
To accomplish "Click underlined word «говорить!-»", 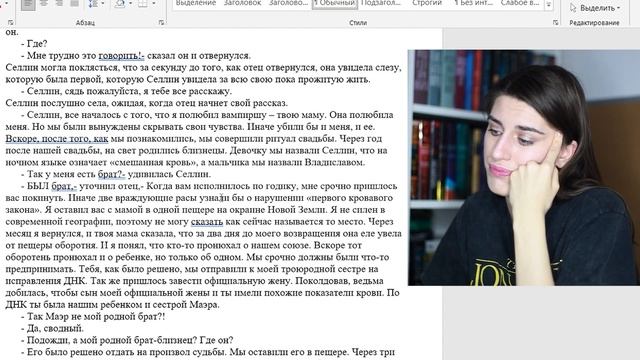I will pyautogui.click(x=121, y=56).
